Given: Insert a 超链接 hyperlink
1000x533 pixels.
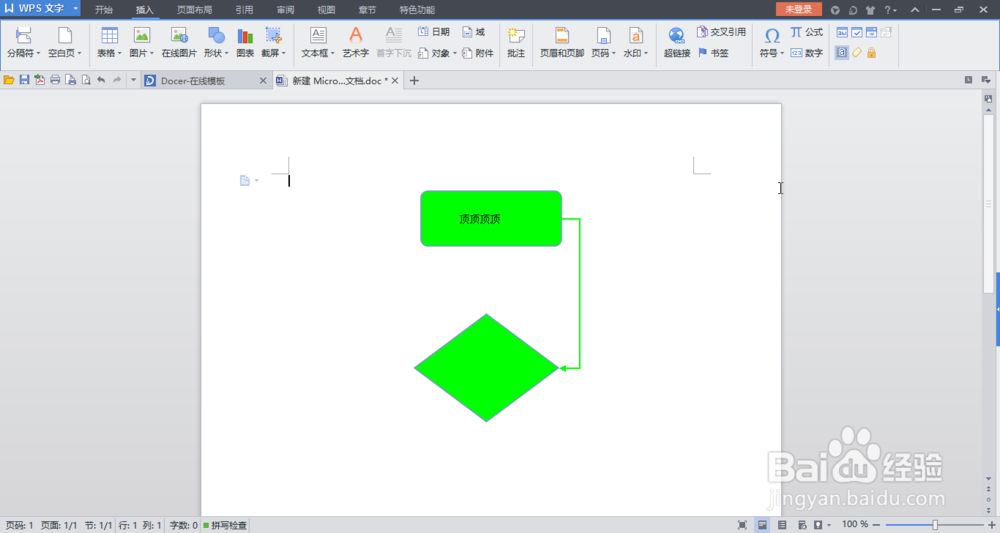Looking at the screenshot, I should (677, 42).
